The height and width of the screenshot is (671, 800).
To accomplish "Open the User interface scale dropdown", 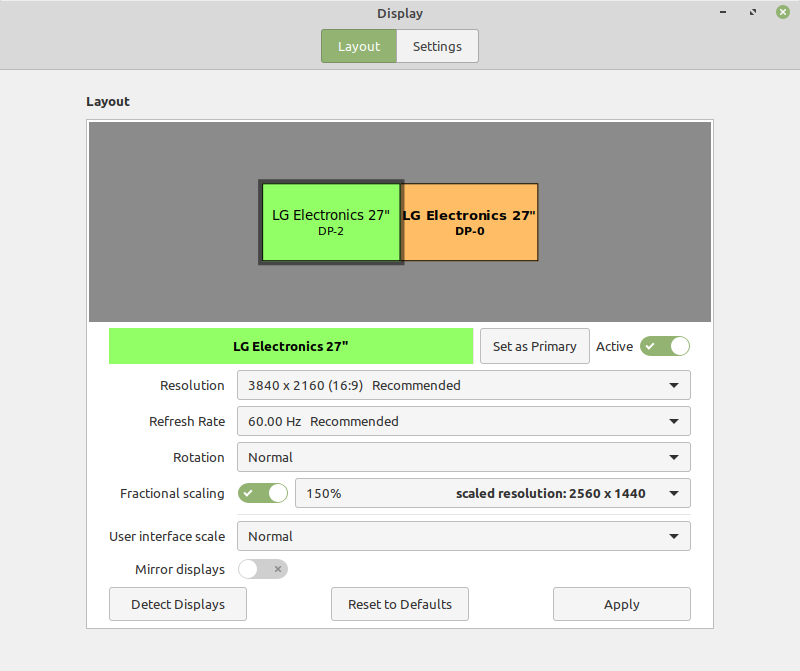I will coord(463,536).
